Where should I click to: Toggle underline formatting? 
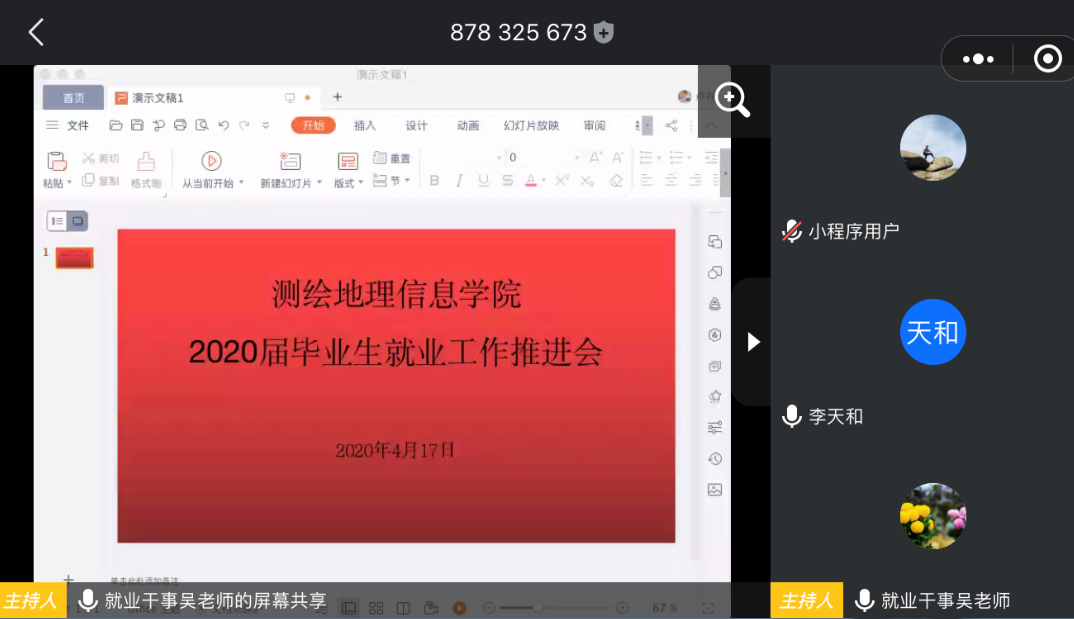point(484,181)
